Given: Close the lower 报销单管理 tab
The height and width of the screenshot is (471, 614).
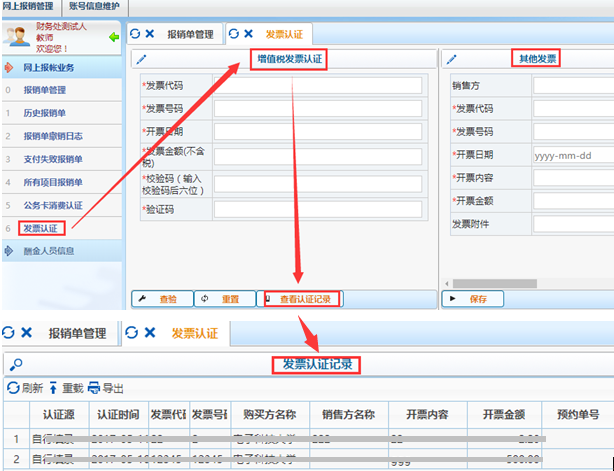Looking at the screenshot, I should point(27,333).
